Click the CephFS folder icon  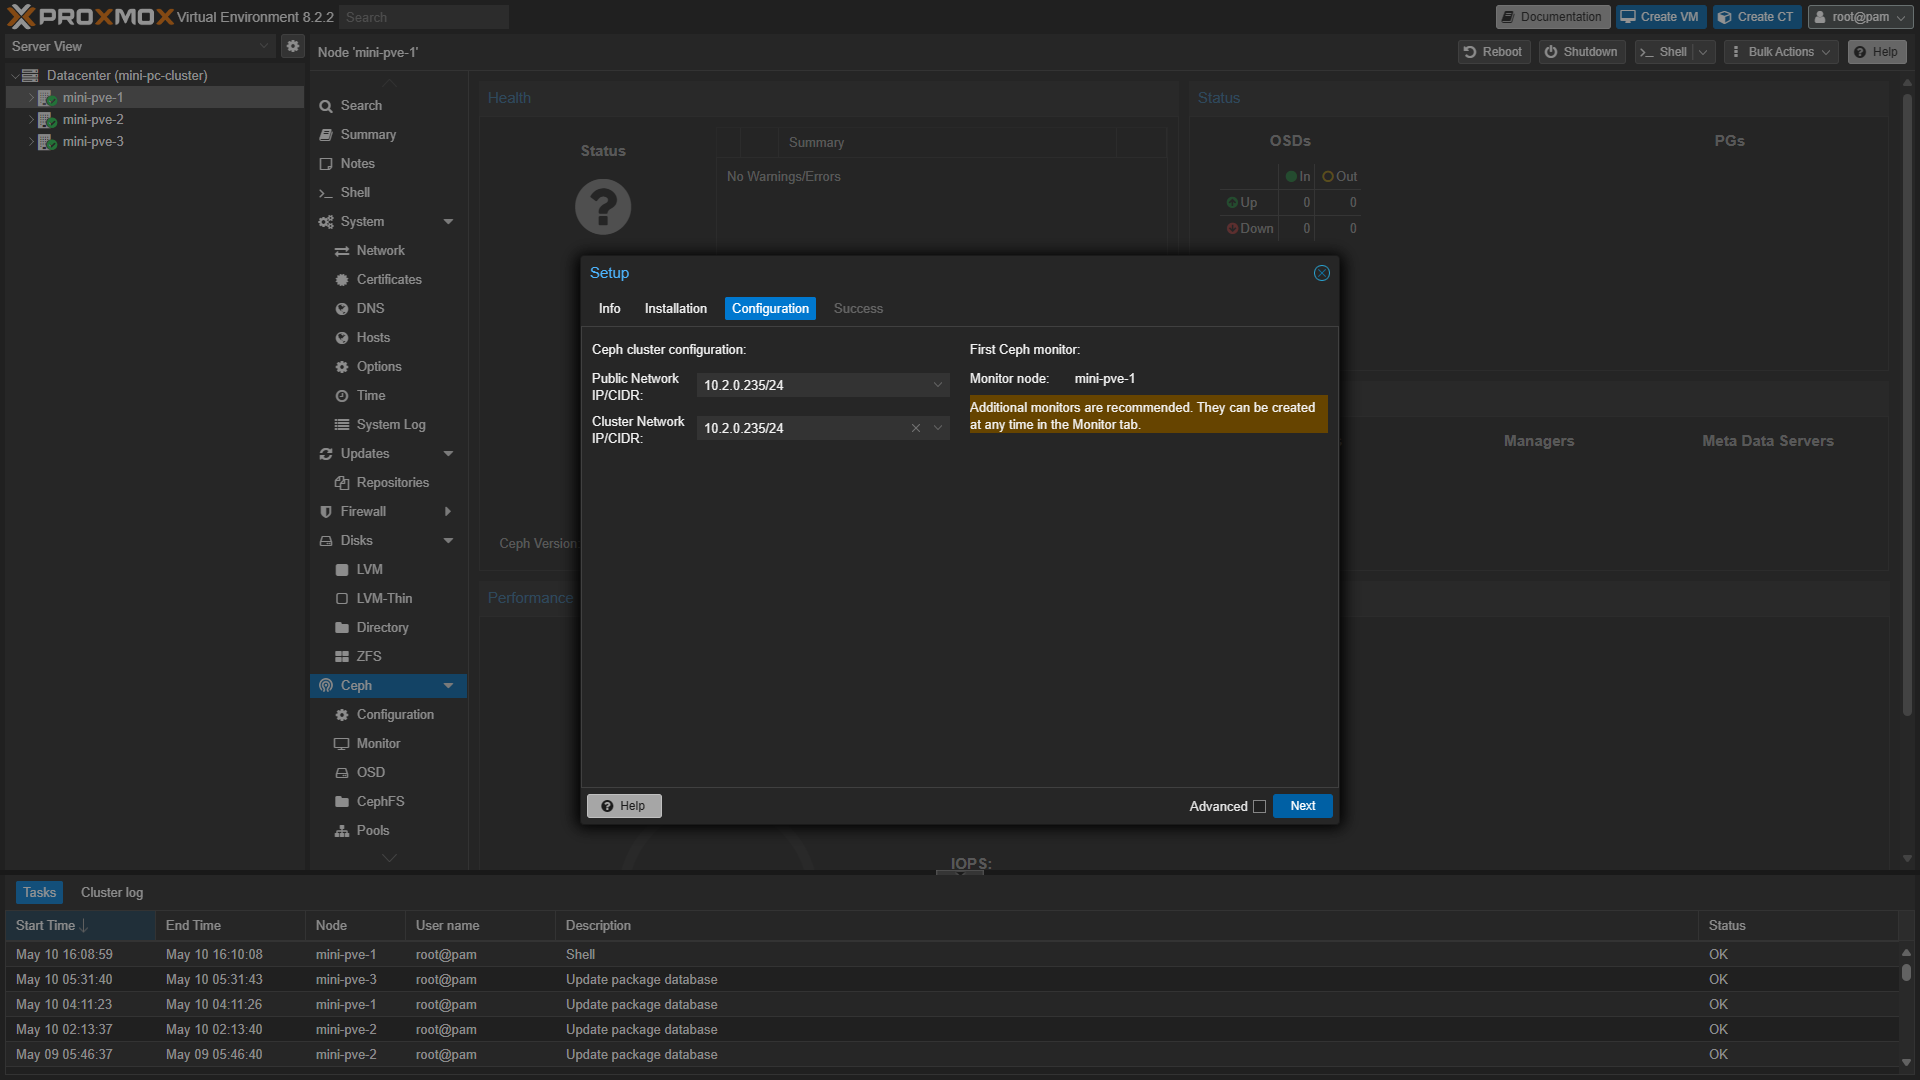342,802
